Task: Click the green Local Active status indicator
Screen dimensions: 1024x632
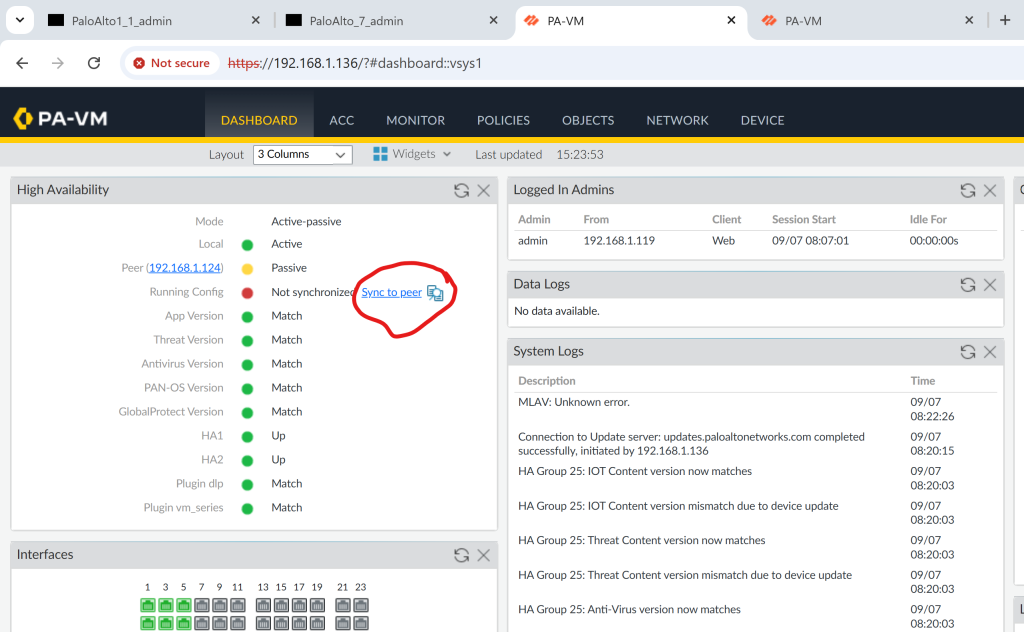Action: 248,245
